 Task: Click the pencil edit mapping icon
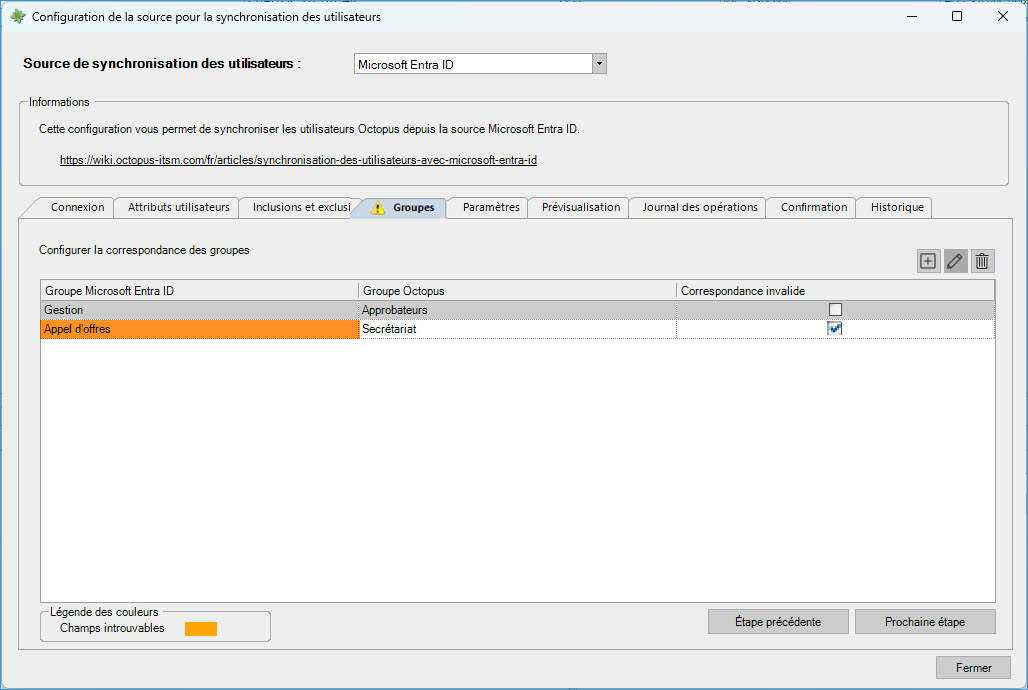click(955, 261)
